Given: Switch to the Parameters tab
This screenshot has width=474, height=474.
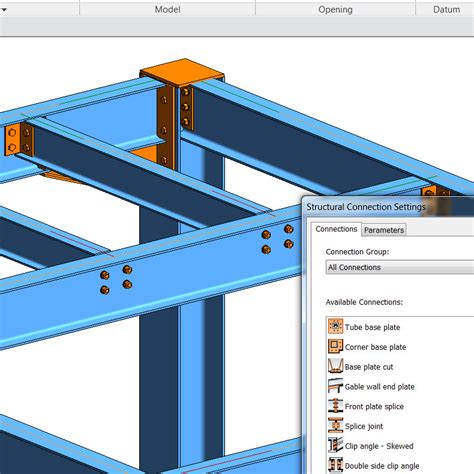Looking at the screenshot, I should click(x=384, y=230).
